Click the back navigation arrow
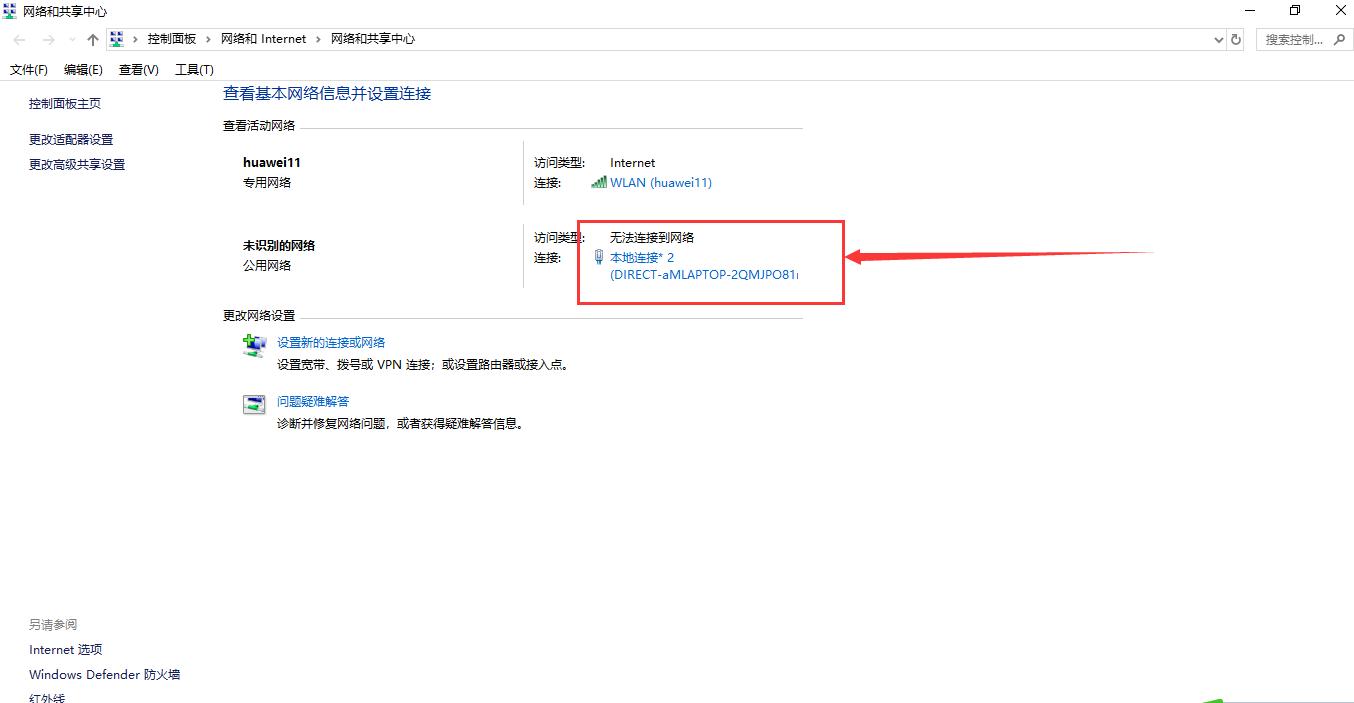 pos(18,39)
